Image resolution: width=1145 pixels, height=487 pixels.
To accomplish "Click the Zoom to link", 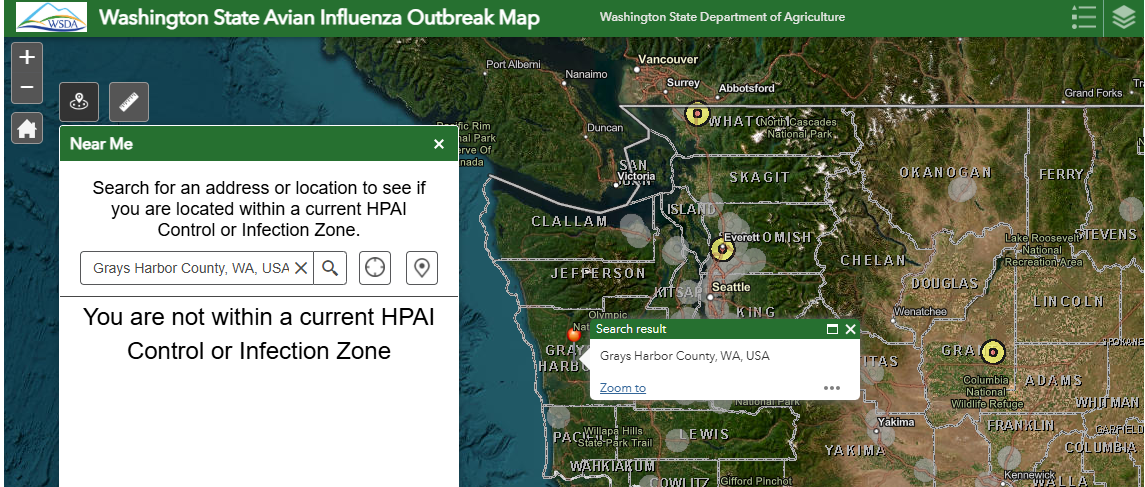I will [623, 388].
